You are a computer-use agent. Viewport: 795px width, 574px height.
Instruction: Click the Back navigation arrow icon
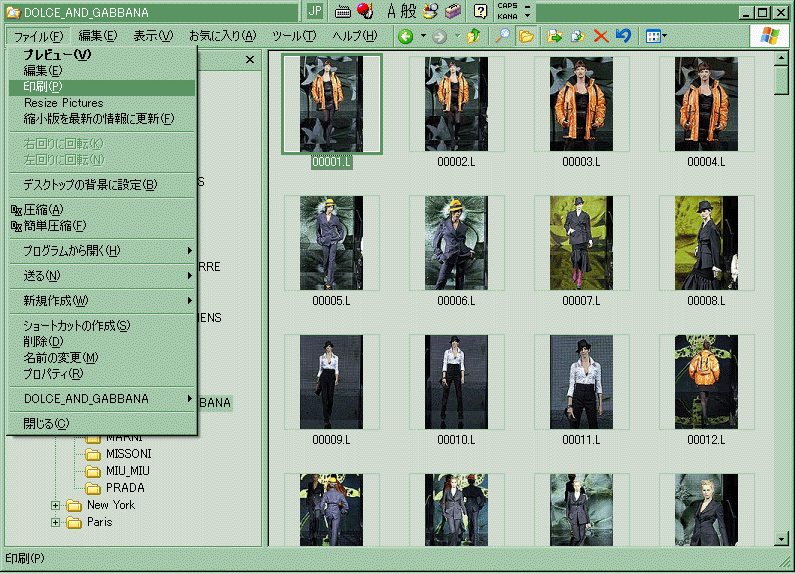coord(406,36)
